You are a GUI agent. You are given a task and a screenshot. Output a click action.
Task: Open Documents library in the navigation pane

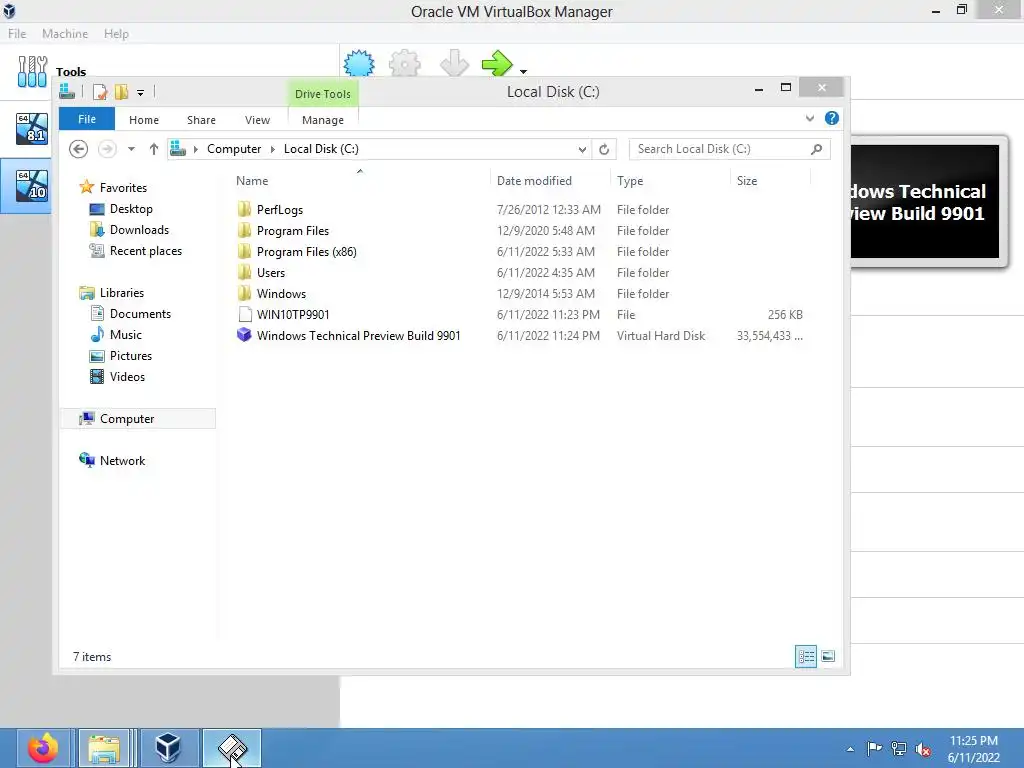pos(140,313)
